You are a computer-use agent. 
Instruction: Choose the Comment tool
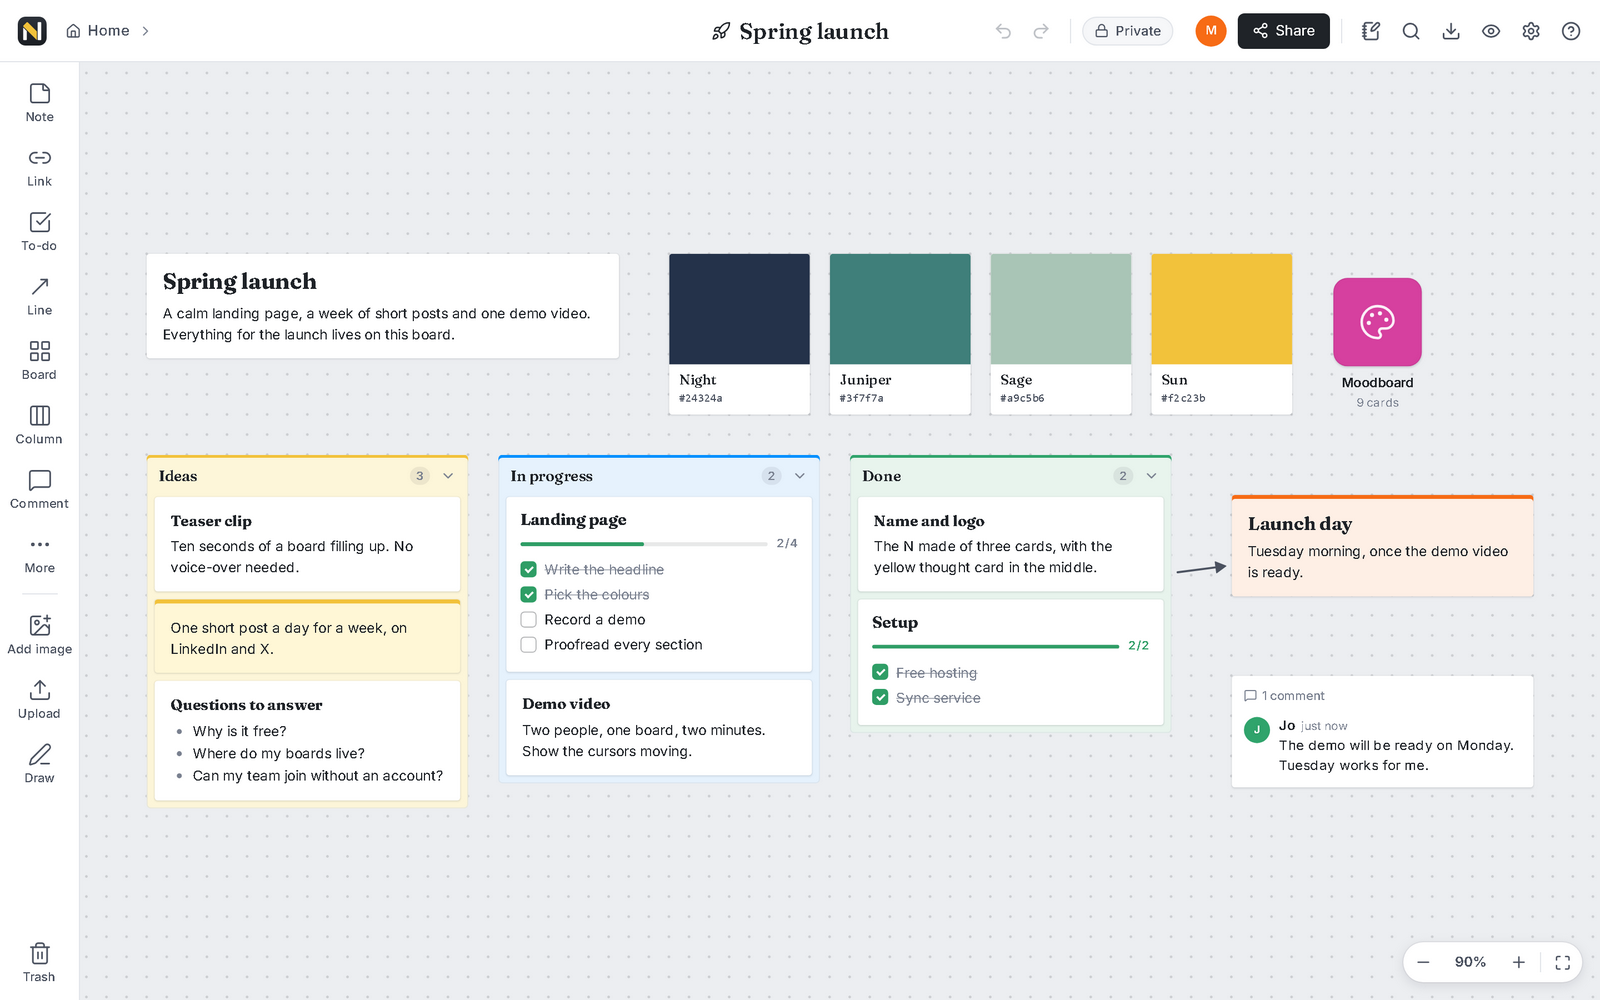tap(39, 490)
